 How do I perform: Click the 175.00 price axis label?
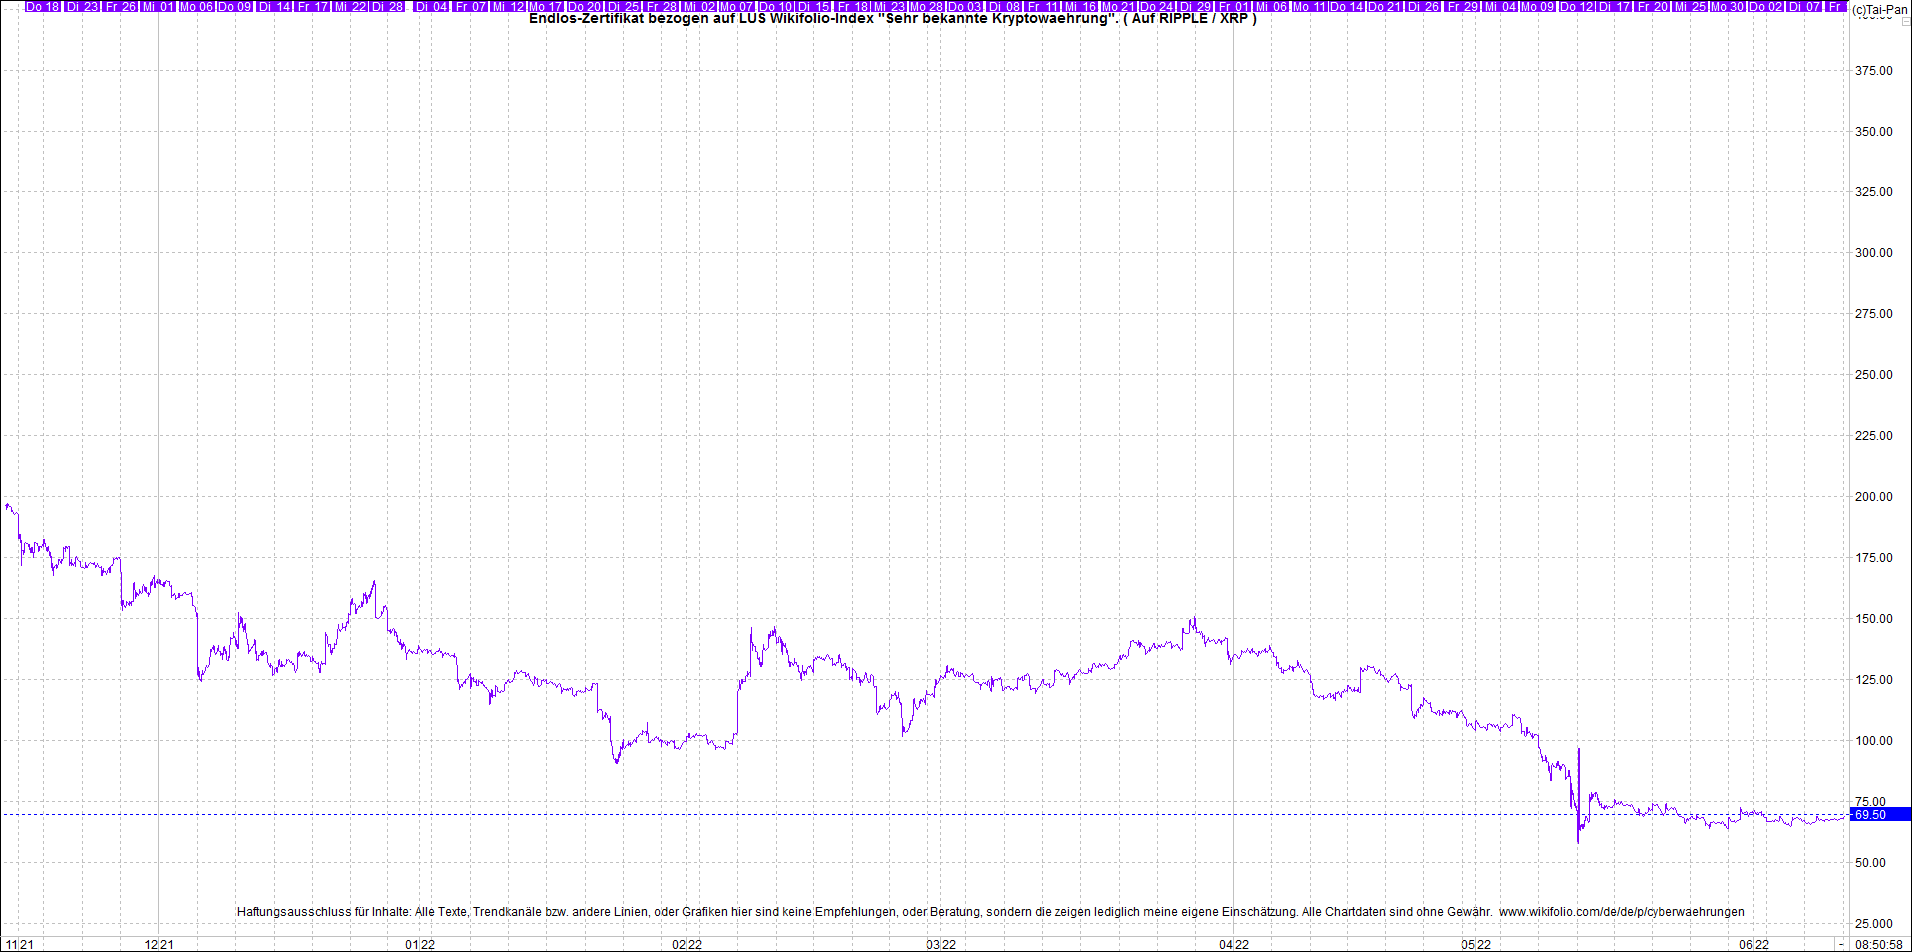coord(1874,558)
